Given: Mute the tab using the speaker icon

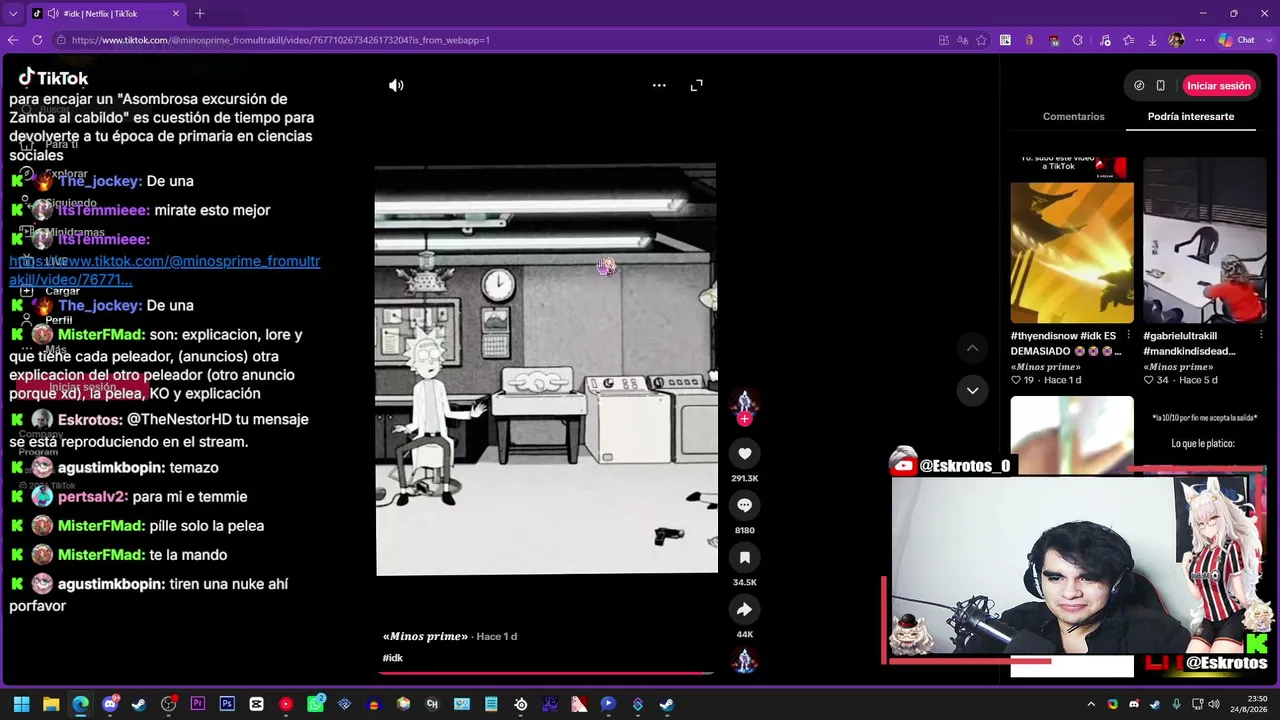Looking at the screenshot, I should (52, 14).
